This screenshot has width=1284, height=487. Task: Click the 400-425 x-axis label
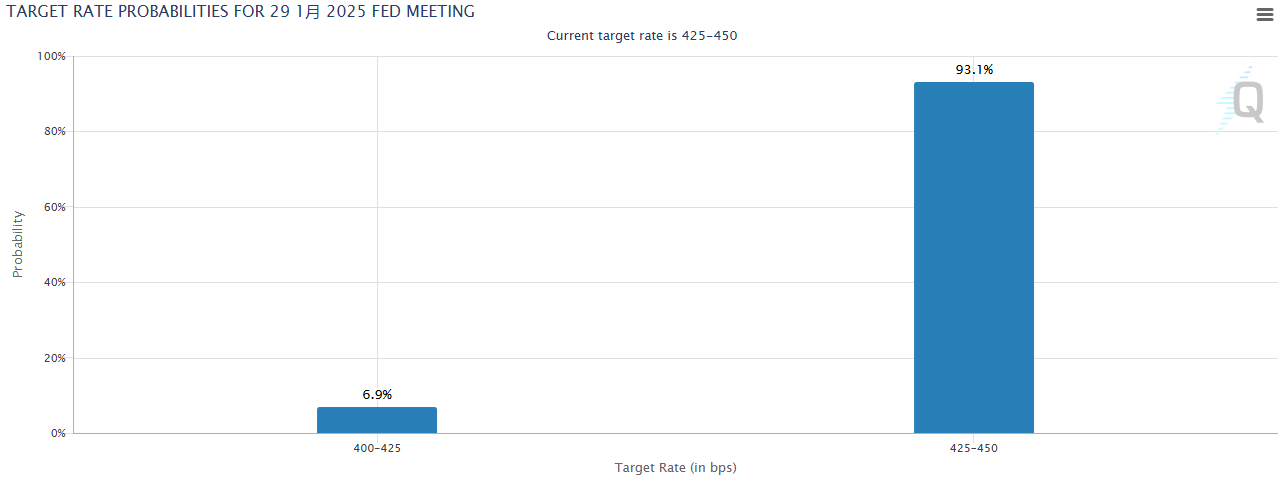pos(377,449)
